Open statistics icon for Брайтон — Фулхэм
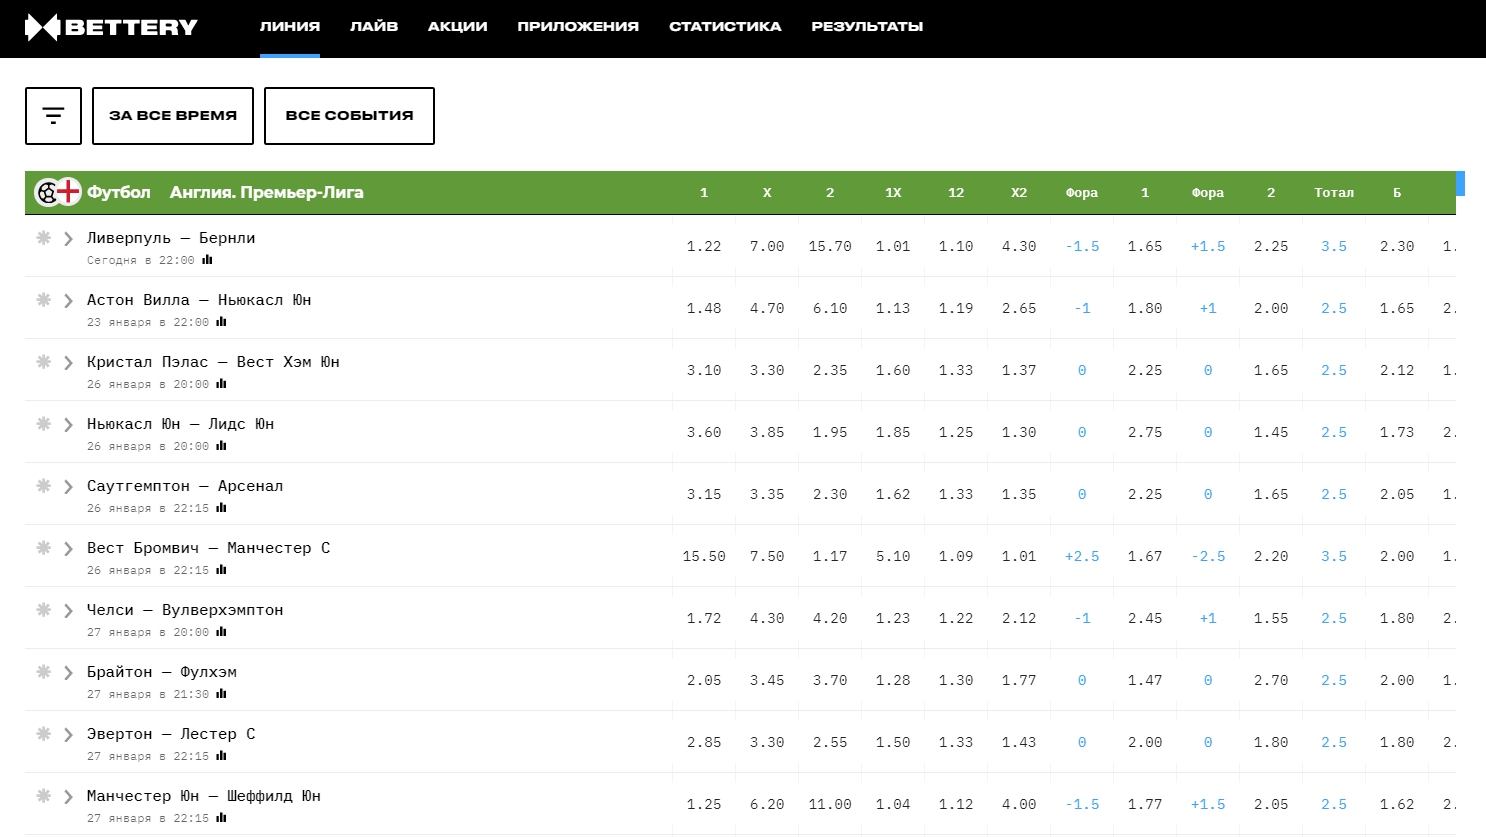The image size is (1486, 837). pos(221,694)
